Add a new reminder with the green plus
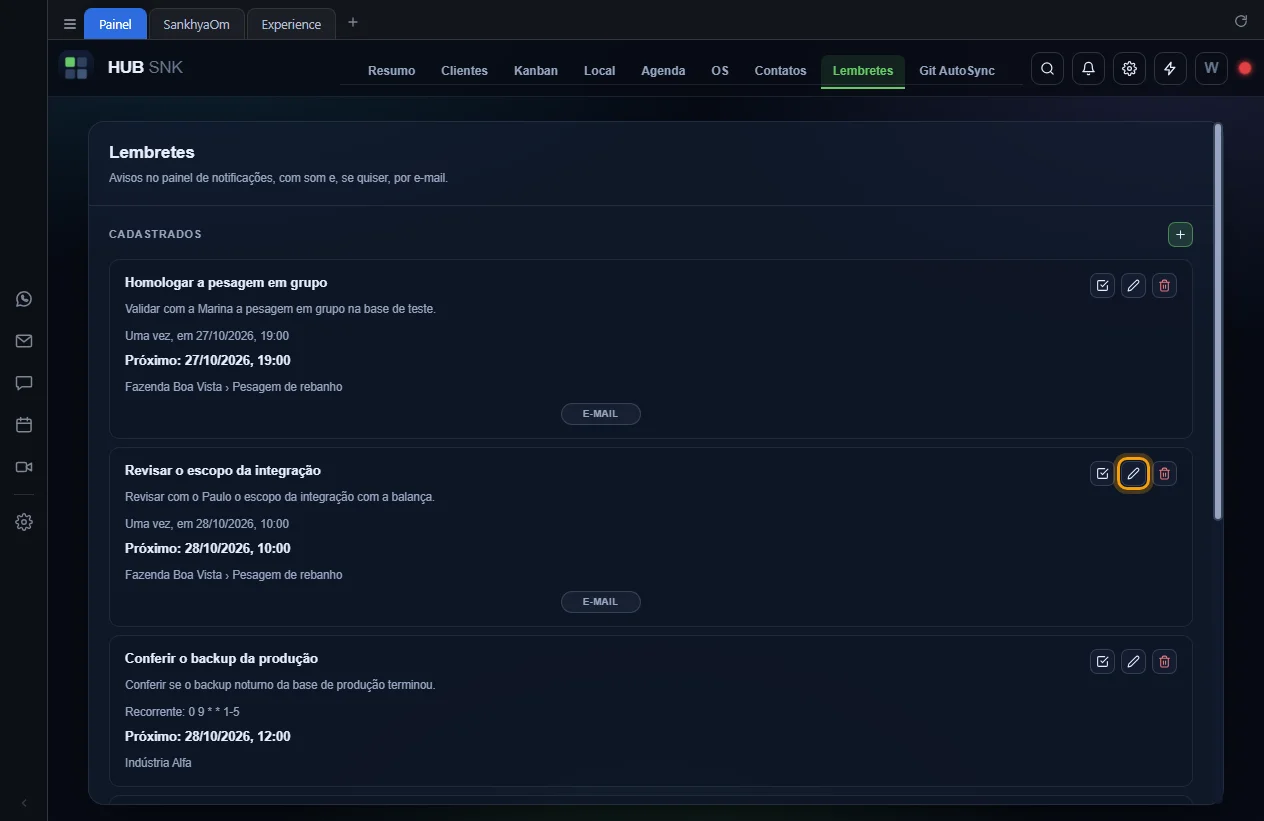This screenshot has height=821, width=1264. 1180,234
